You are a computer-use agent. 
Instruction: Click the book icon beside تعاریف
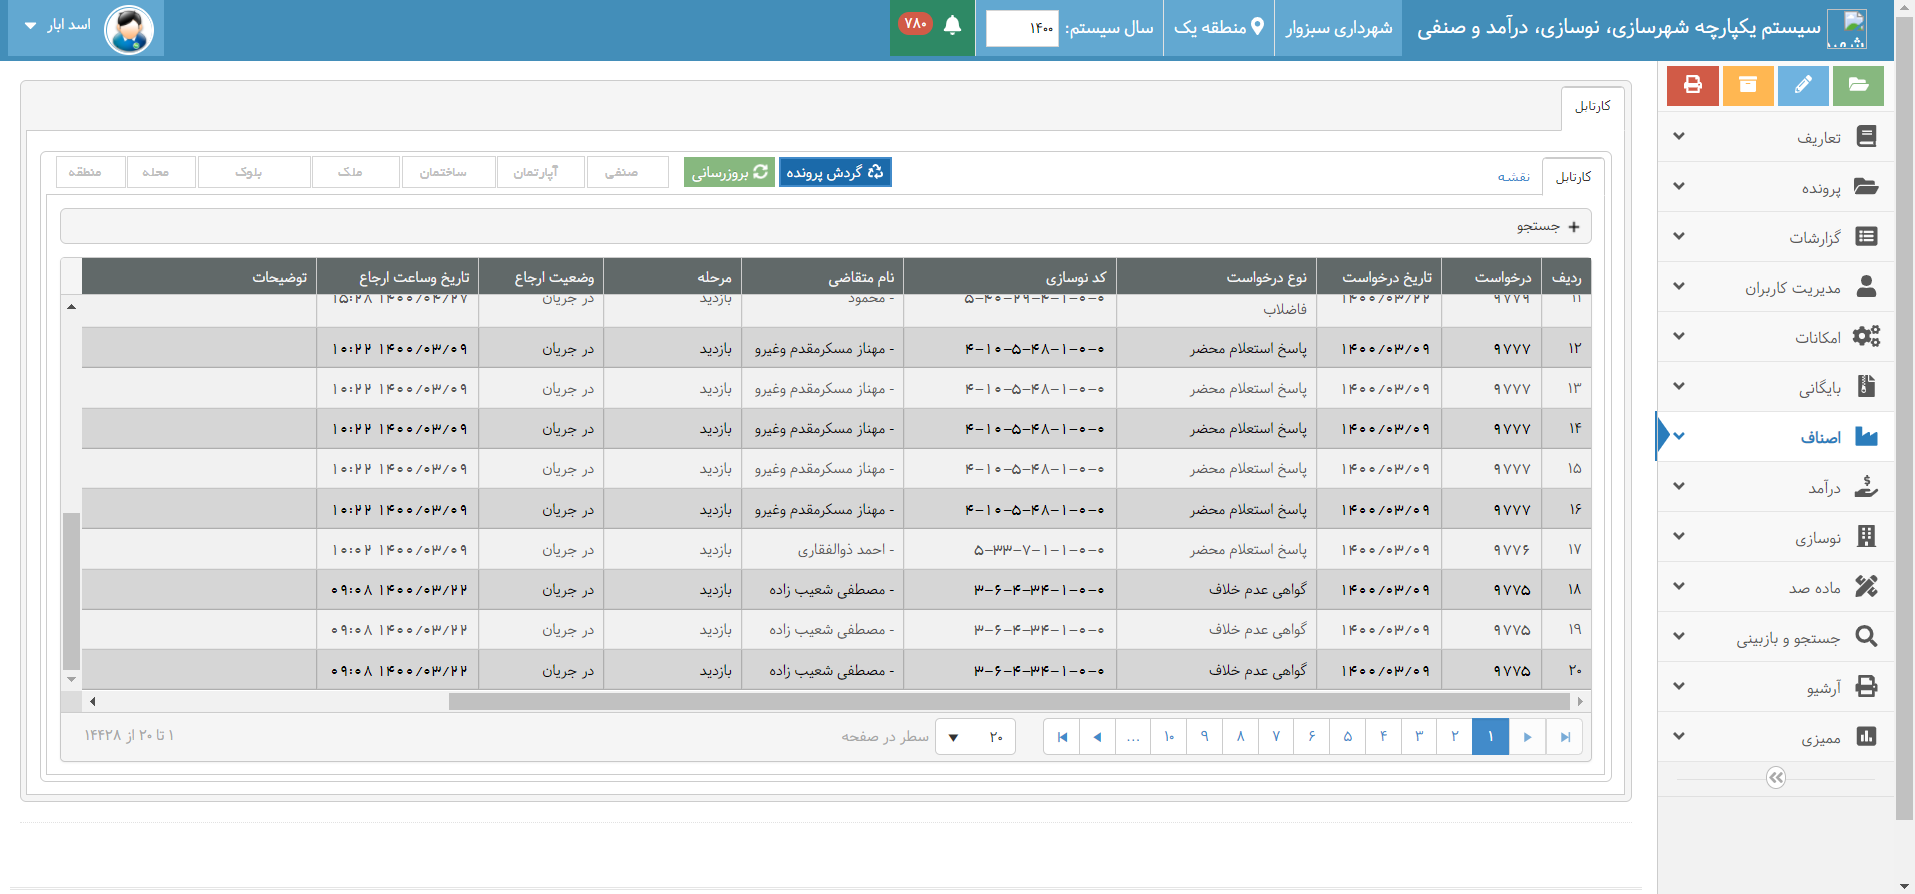[x=1866, y=136]
